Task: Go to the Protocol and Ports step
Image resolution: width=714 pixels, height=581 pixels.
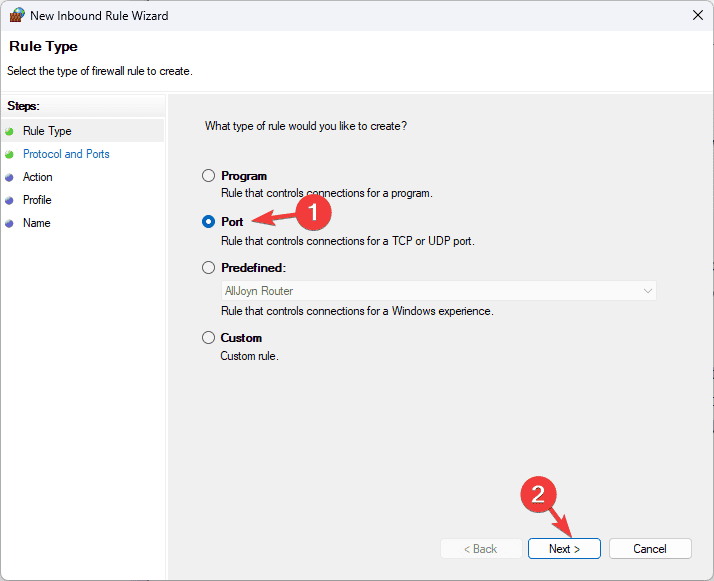Action: point(66,154)
